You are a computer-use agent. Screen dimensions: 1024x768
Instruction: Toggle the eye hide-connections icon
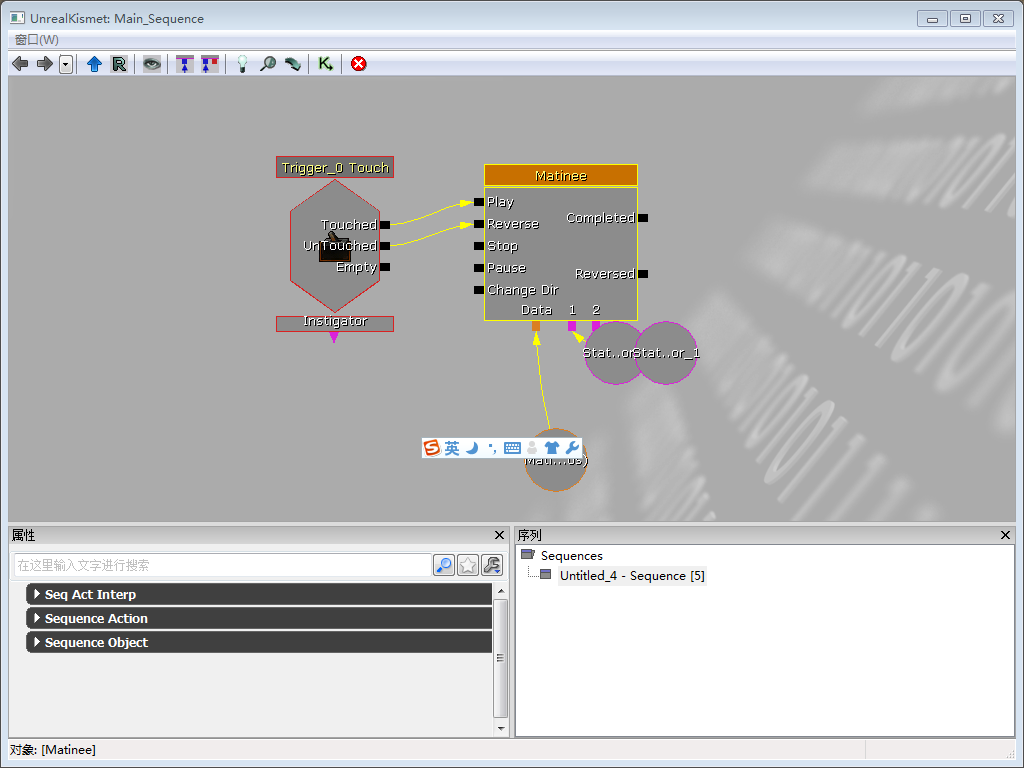(152, 64)
